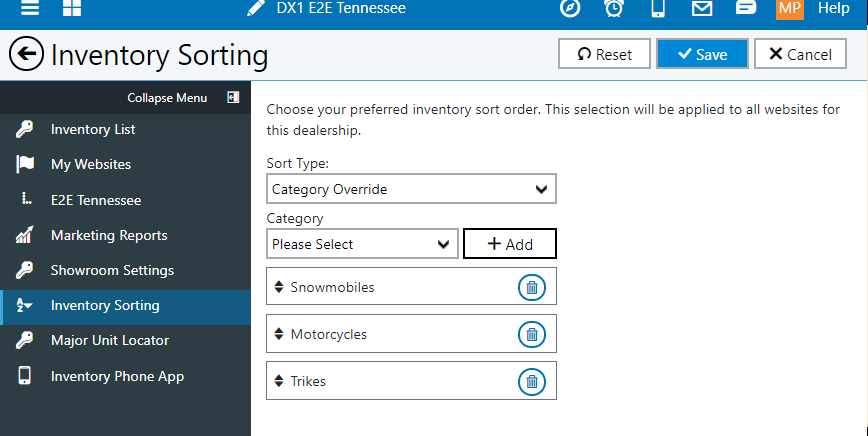Image resolution: width=868 pixels, height=436 pixels.
Task: Click the MP user avatar
Action: [789, 8]
